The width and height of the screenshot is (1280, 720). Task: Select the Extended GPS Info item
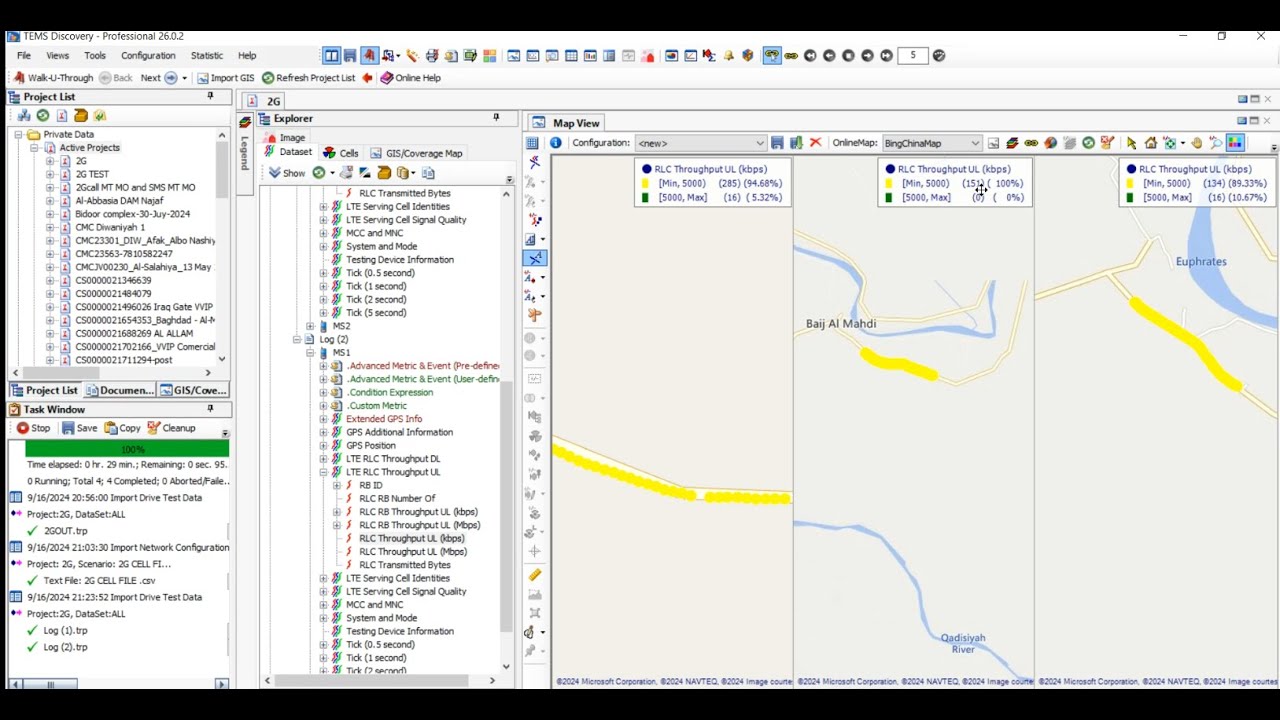tap(384, 419)
